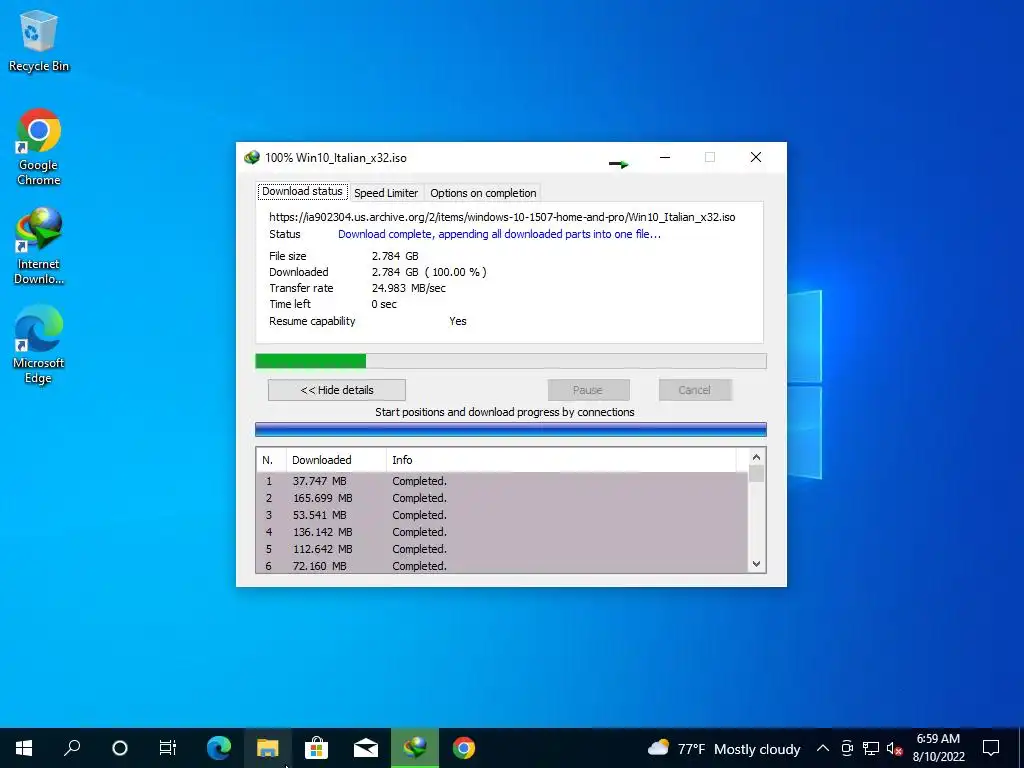Click the Hide details button

(x=337, y=390)
